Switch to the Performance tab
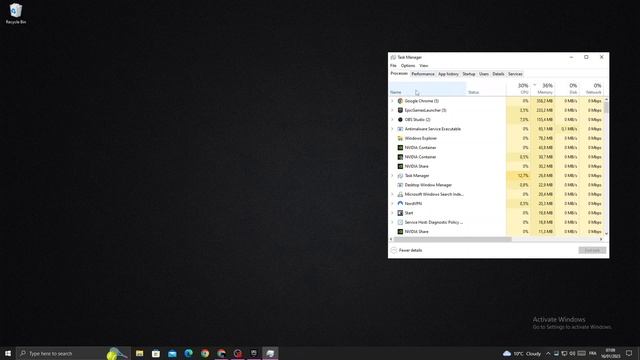The image size is (640, 360). [422, 74]
